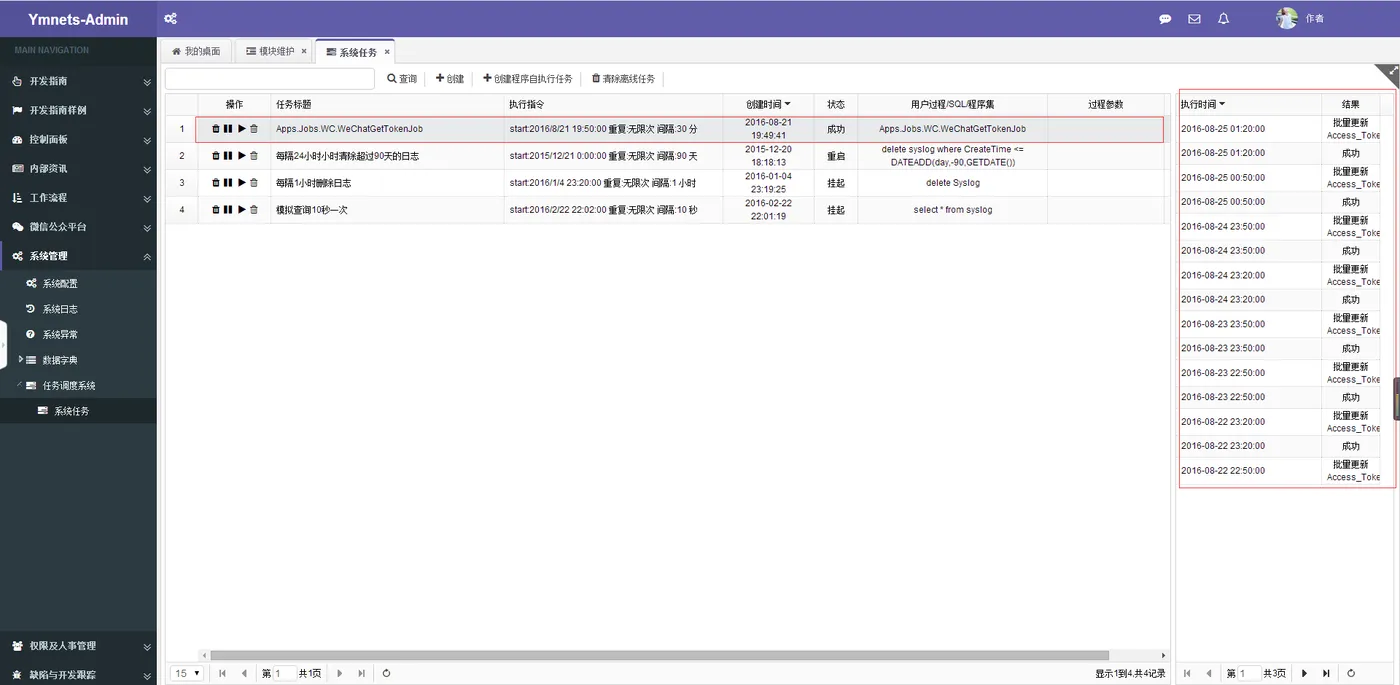Screen dimensions: 1400x685
Task: Click the 清除离线任务 button
Action: (623, 78)
